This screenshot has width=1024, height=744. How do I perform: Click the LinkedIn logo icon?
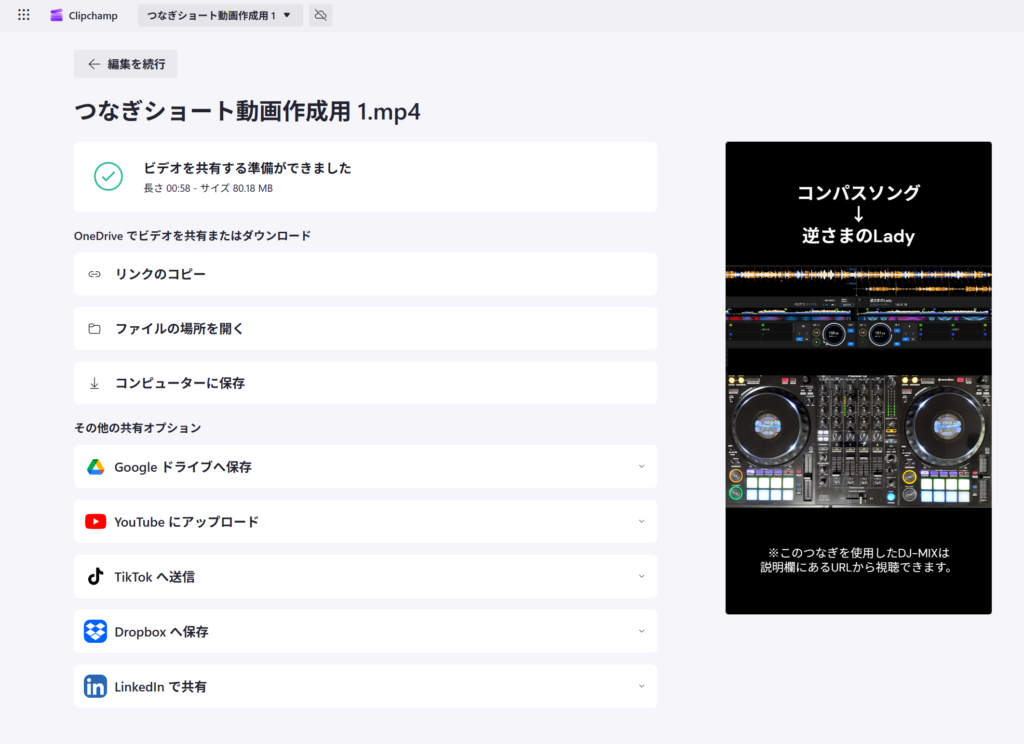[95, 687]
